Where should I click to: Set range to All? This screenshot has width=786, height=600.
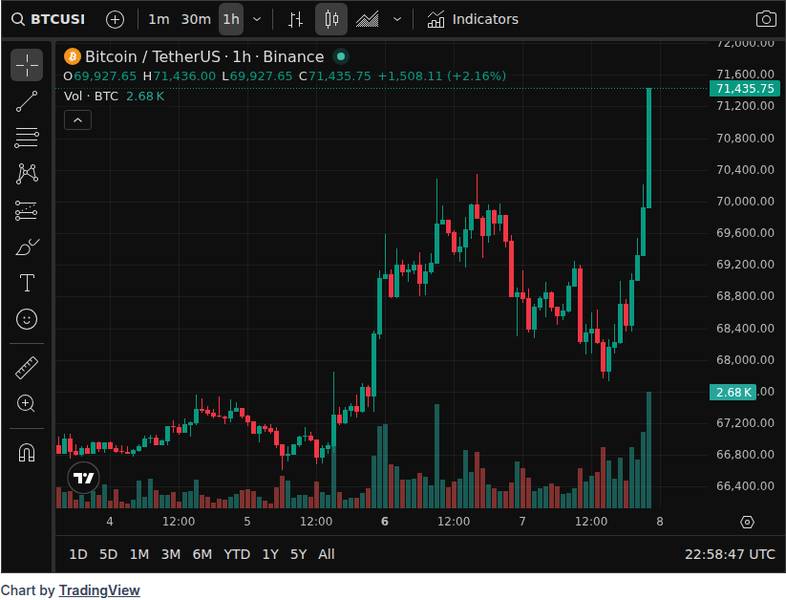[x=326, y=554]
